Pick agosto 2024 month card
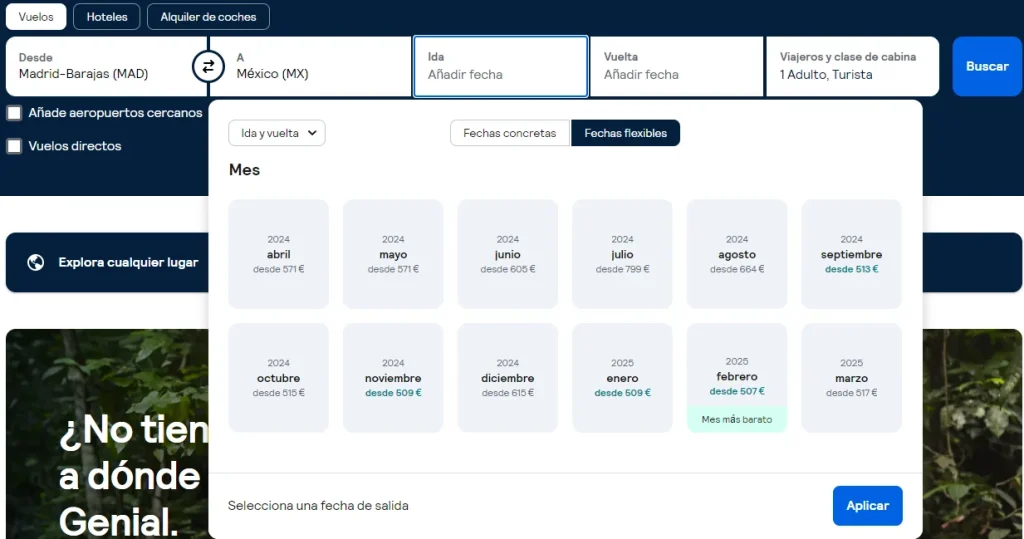This screenshot has width=1024, height=539. [737, 254]
